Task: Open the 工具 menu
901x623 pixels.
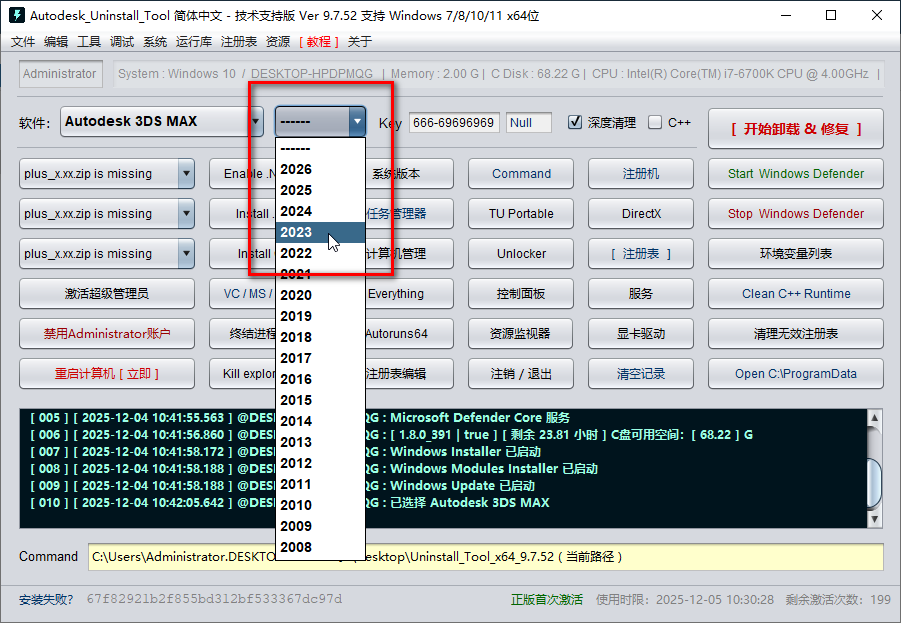Action: coord(89,41)
